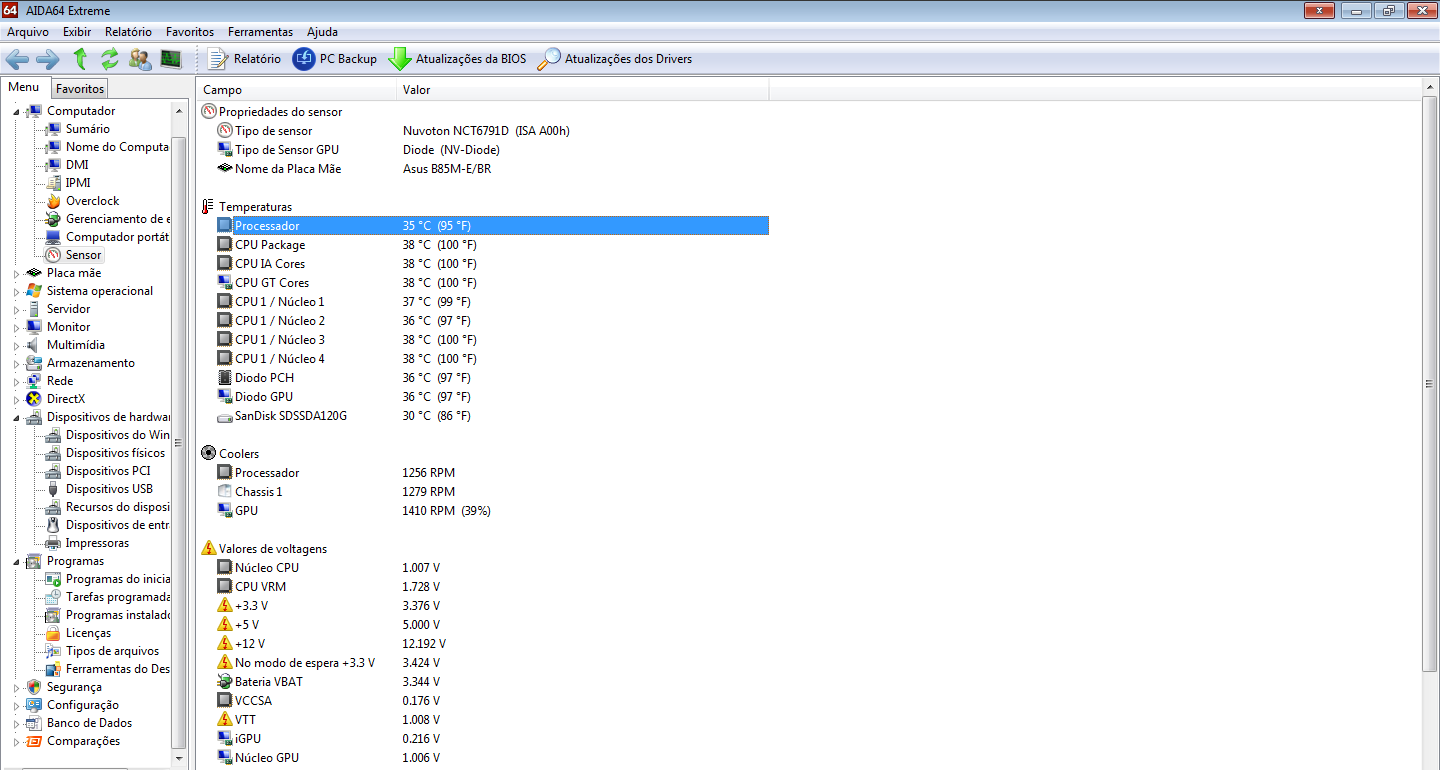
Task: Click the Back navigation arrow icon
Action: [x=17, y=59]
